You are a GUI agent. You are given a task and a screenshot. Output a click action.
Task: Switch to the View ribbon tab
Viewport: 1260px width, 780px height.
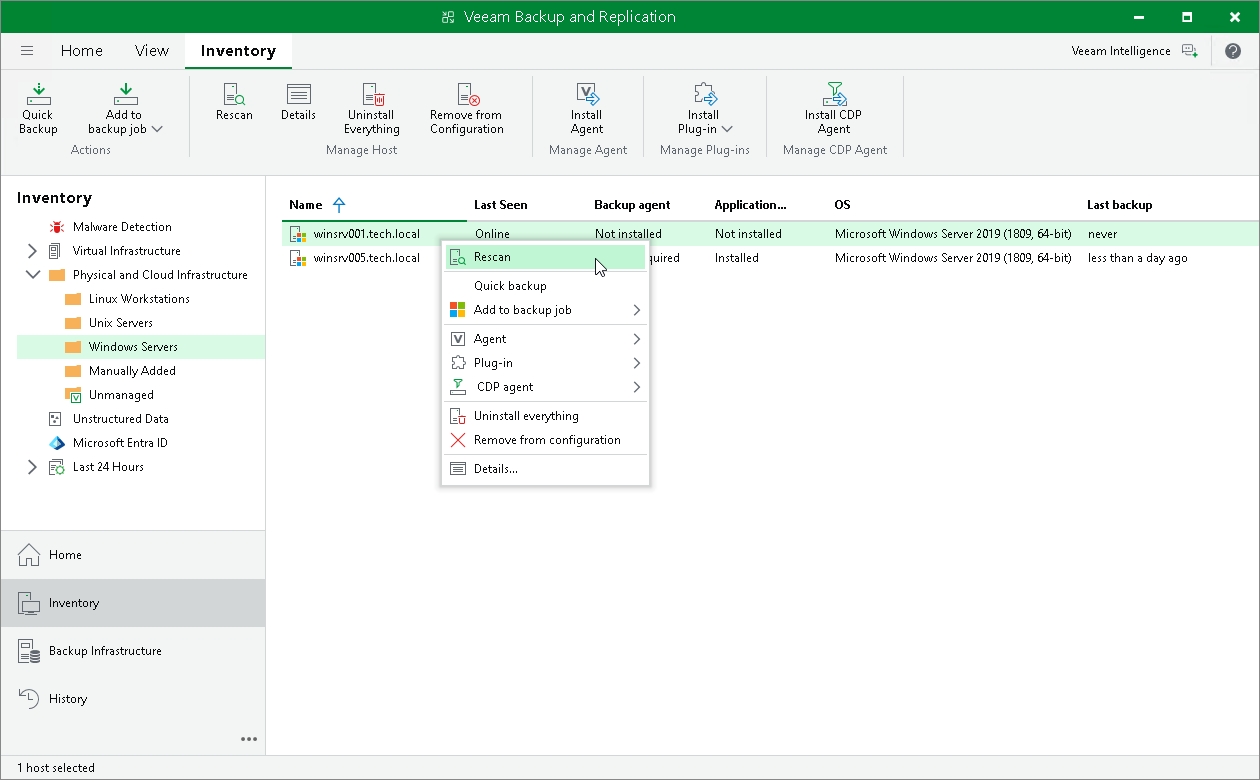coord(152,51)
